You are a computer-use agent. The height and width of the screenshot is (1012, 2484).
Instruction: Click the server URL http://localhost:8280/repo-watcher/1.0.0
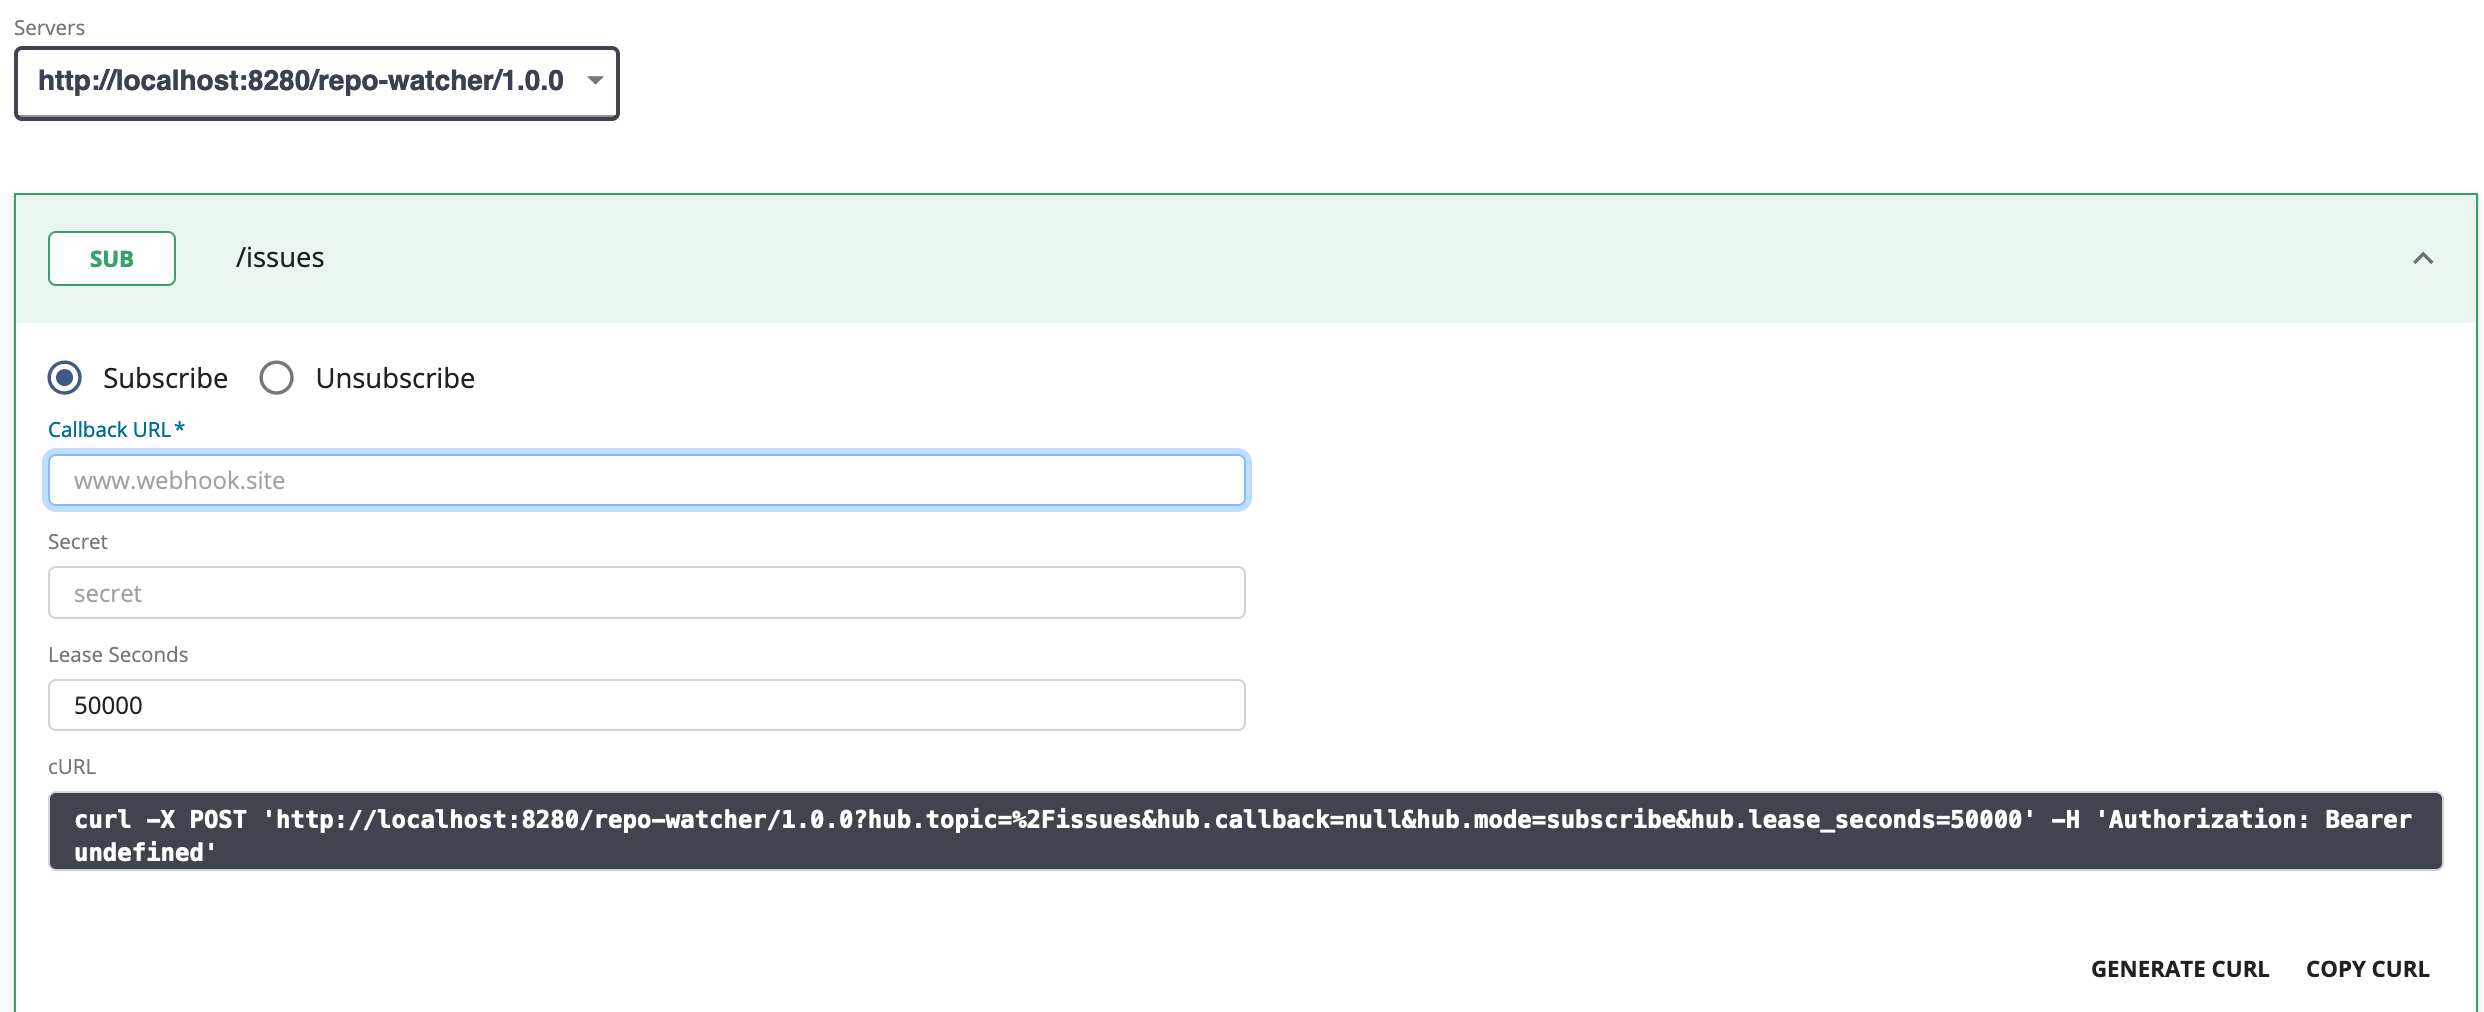coord(300,84)
